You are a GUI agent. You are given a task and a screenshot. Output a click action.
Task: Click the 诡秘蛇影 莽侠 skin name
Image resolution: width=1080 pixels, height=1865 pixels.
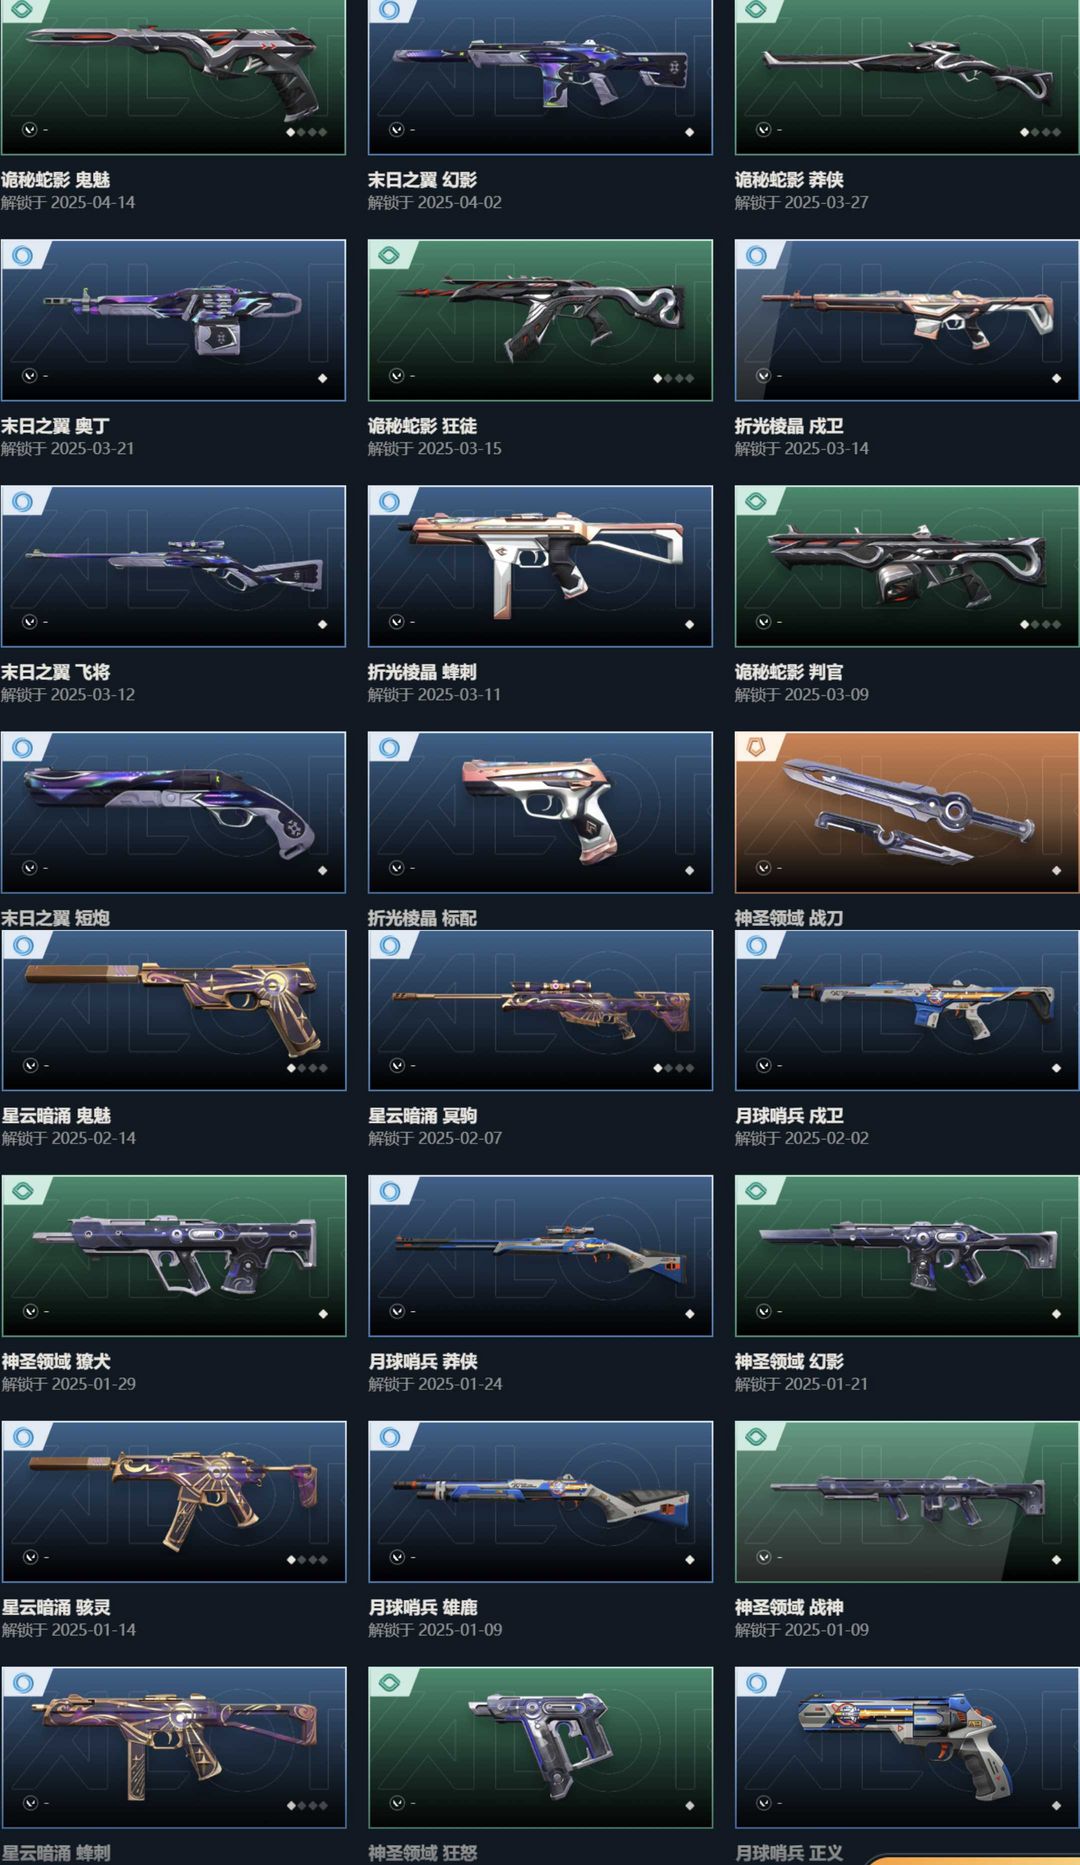pyautogui.click(x=789, y=180)
